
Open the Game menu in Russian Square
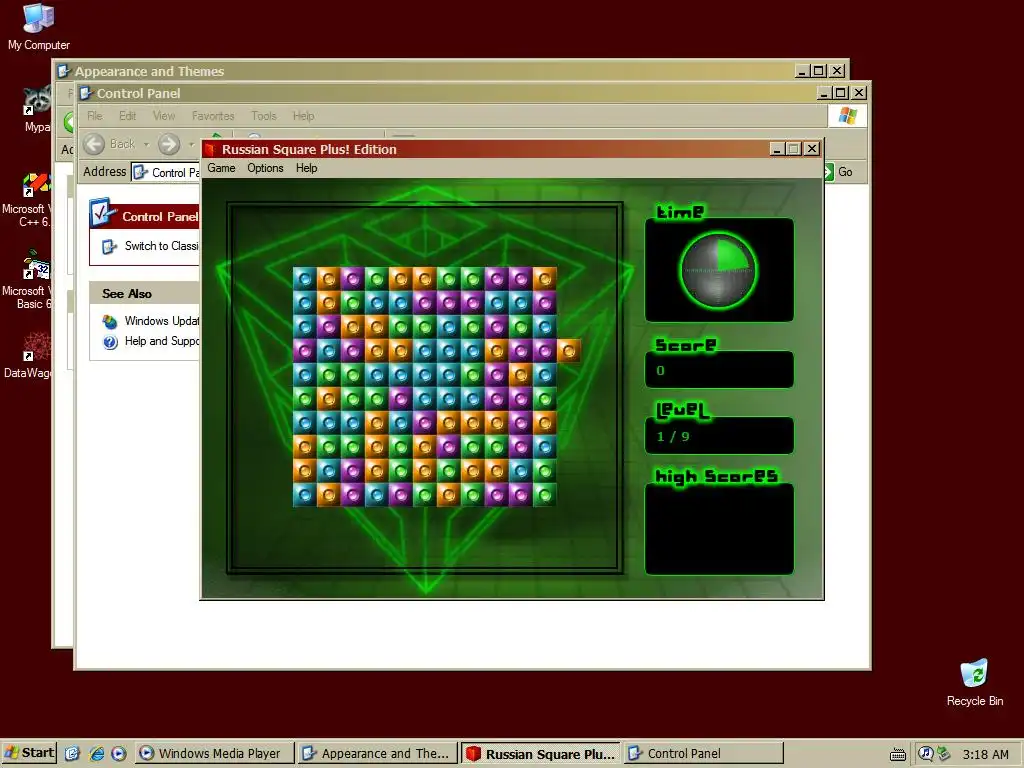(x=221, y=168)
